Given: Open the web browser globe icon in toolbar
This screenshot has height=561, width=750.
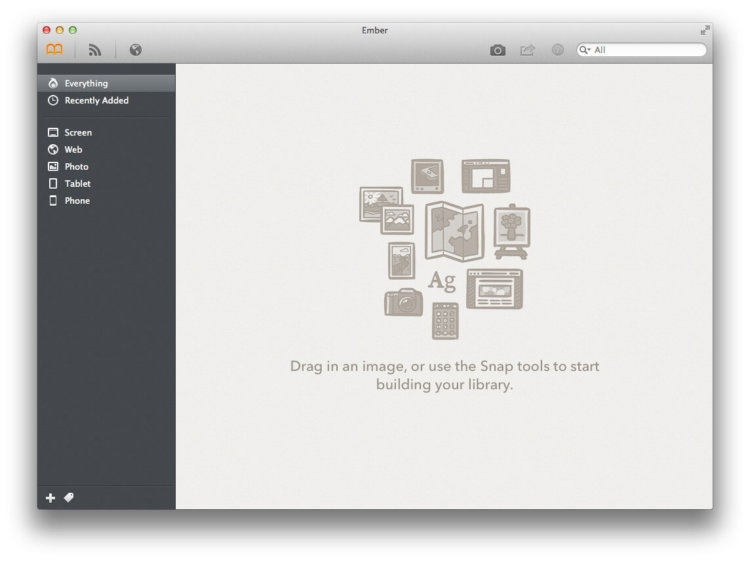Looking at the screenshot, I should (x=135, y=50).
